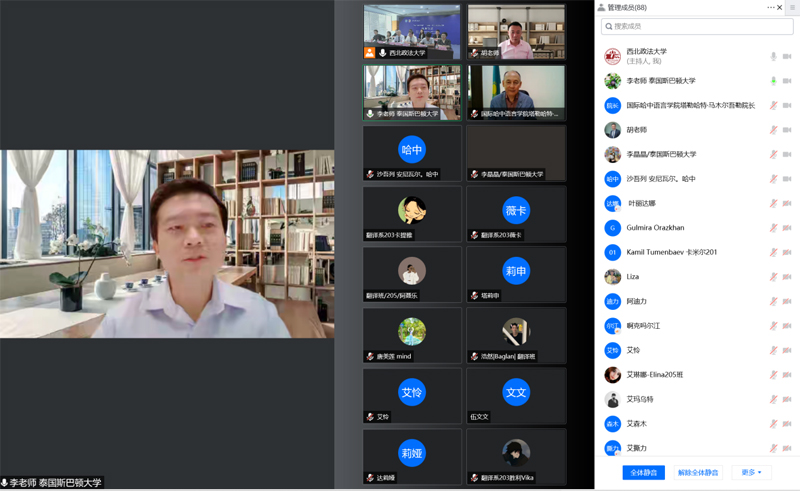
Task: Click the 管理成员 person icon in panel header
Action: pos(601,7)
